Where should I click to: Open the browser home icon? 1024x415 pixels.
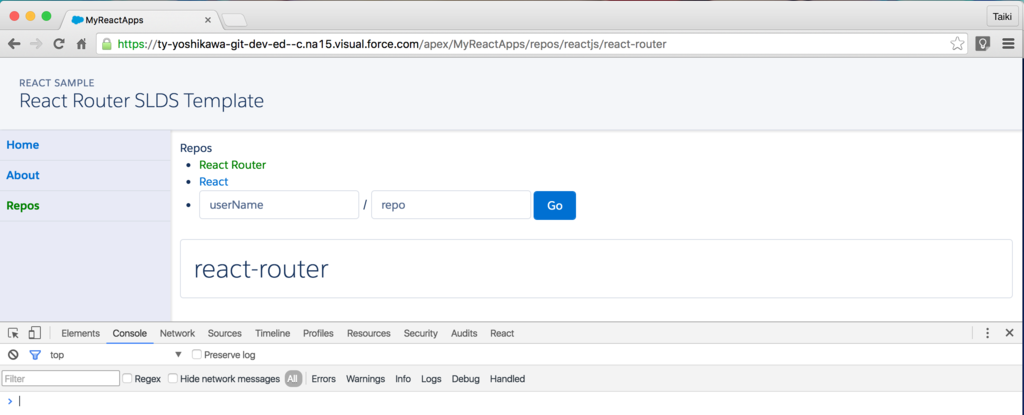coord(81,44)
